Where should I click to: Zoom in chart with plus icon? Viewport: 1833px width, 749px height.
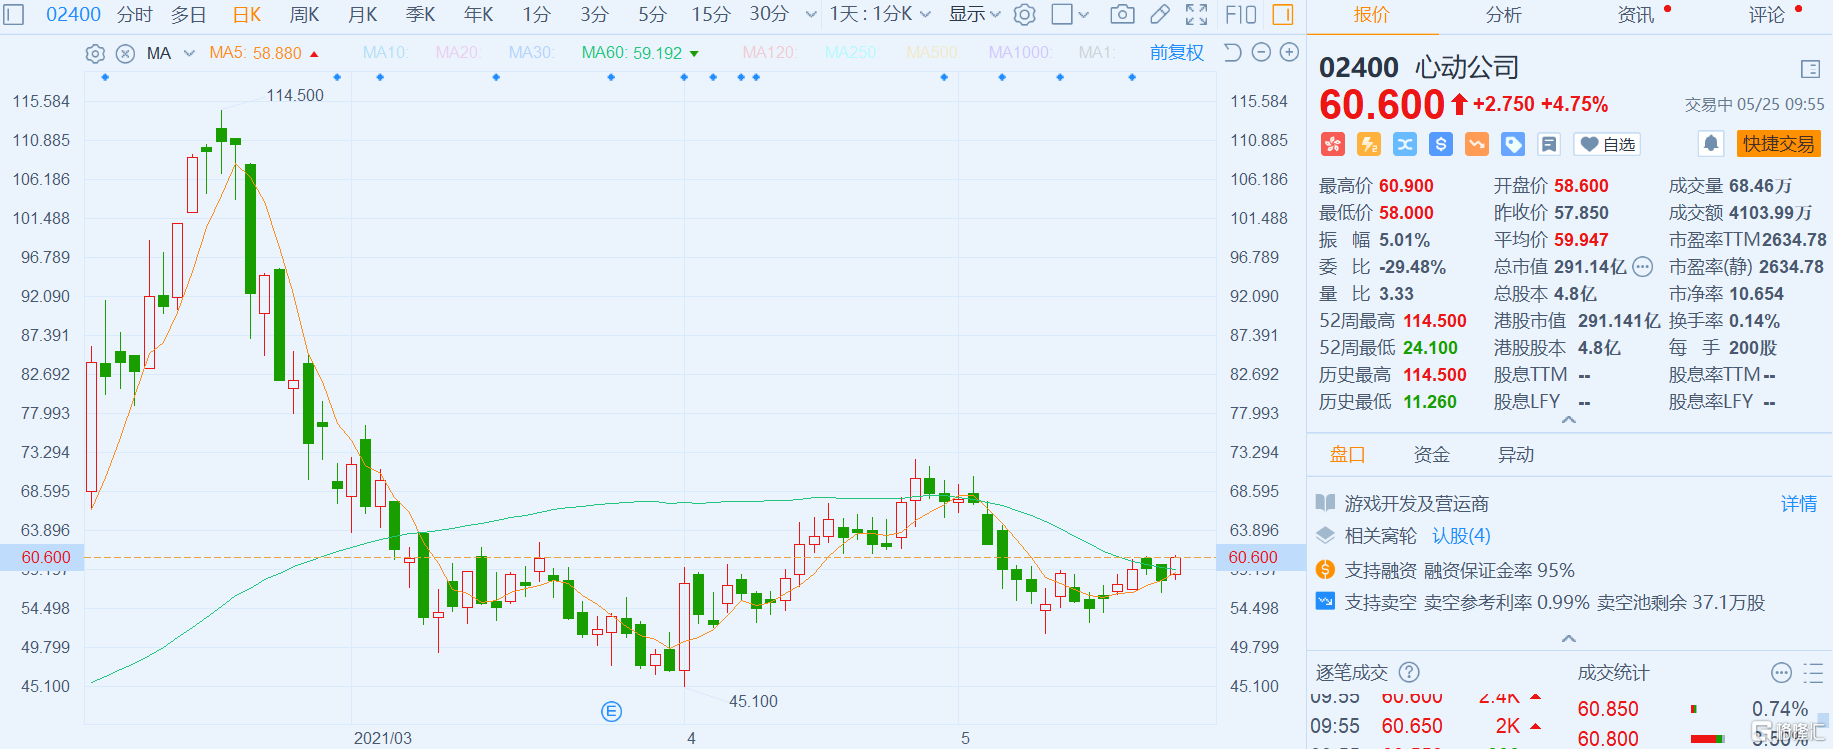click(x=1290, y=52)
